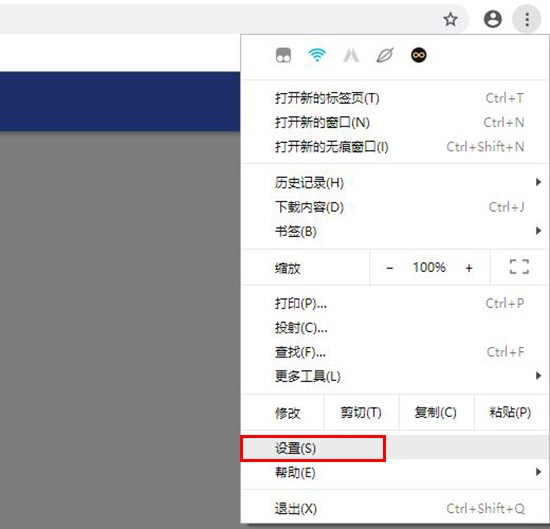The width and height of the screenshot is (550, 529).
Task: Select 退出(X) to quit Chrome
Action: (x=395, y=508)
